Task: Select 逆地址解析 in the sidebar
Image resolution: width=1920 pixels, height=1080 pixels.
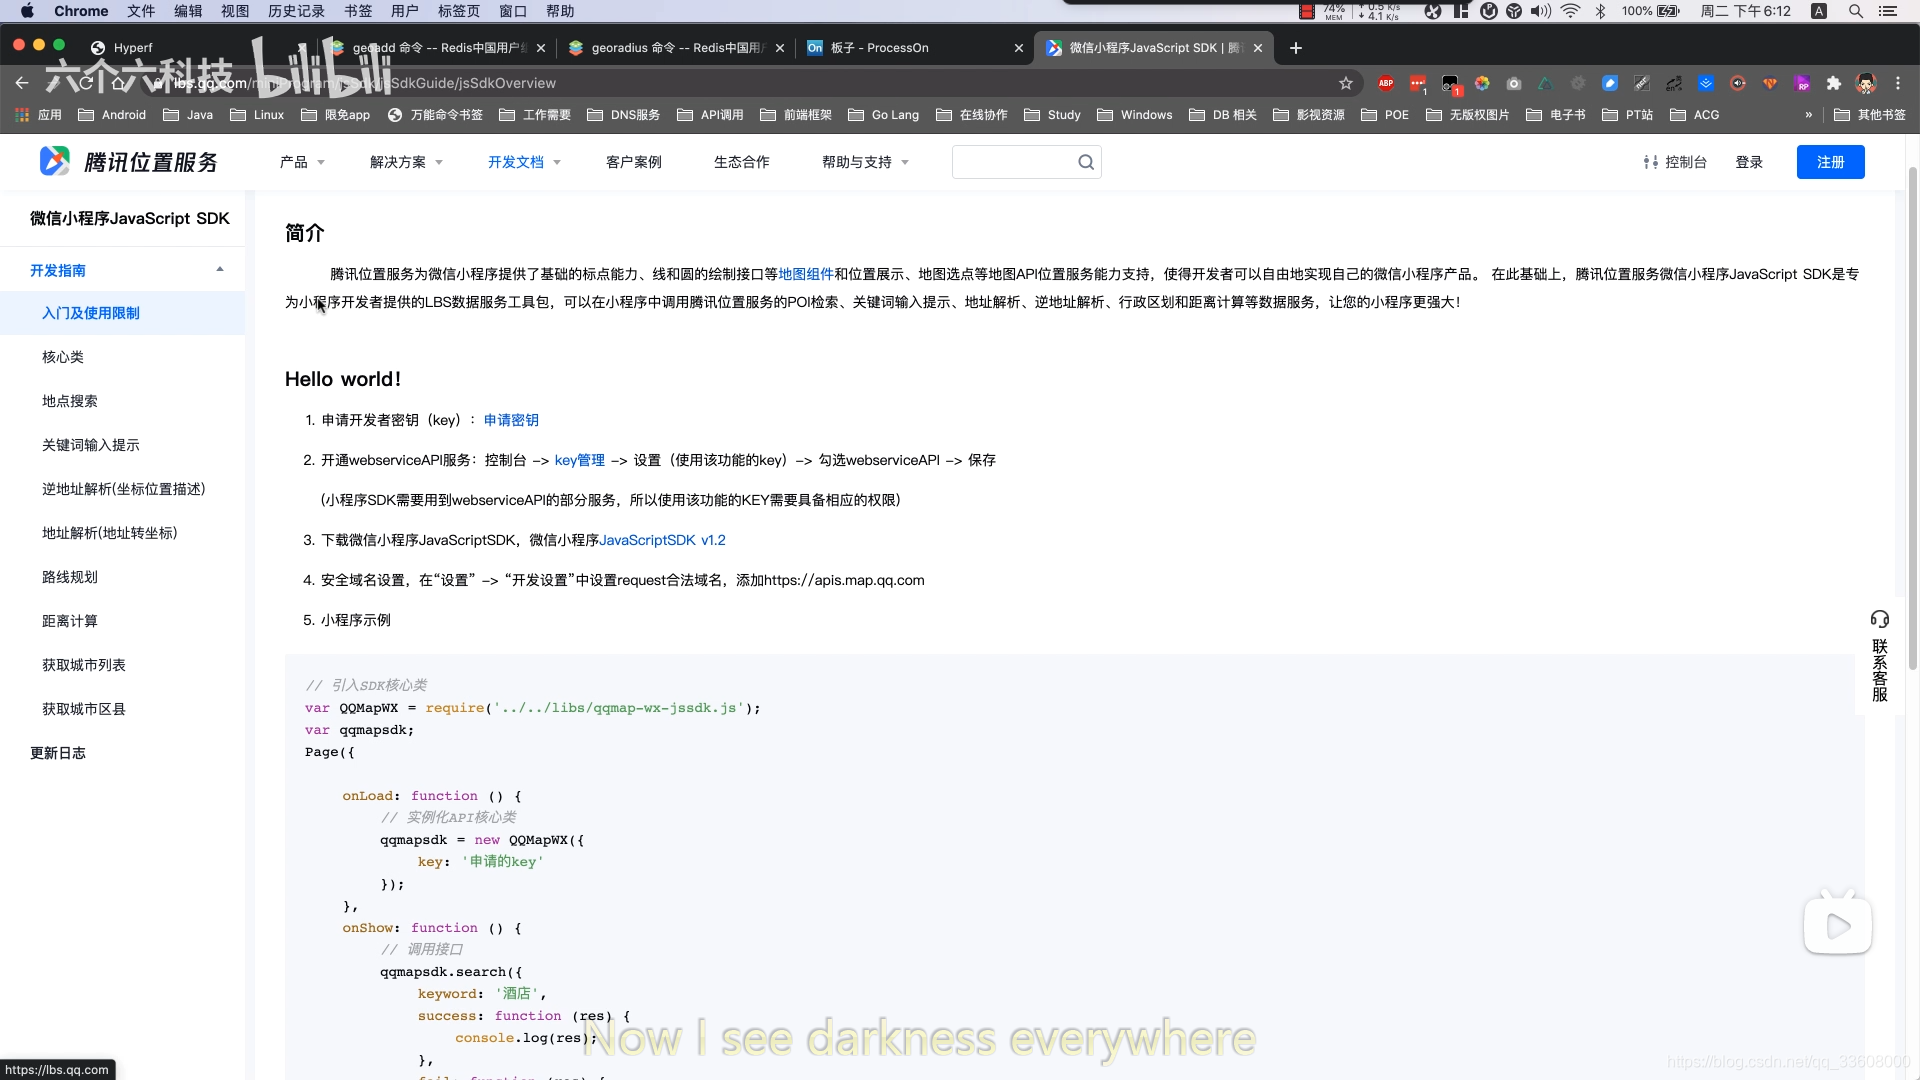Action: click(123, 489)
